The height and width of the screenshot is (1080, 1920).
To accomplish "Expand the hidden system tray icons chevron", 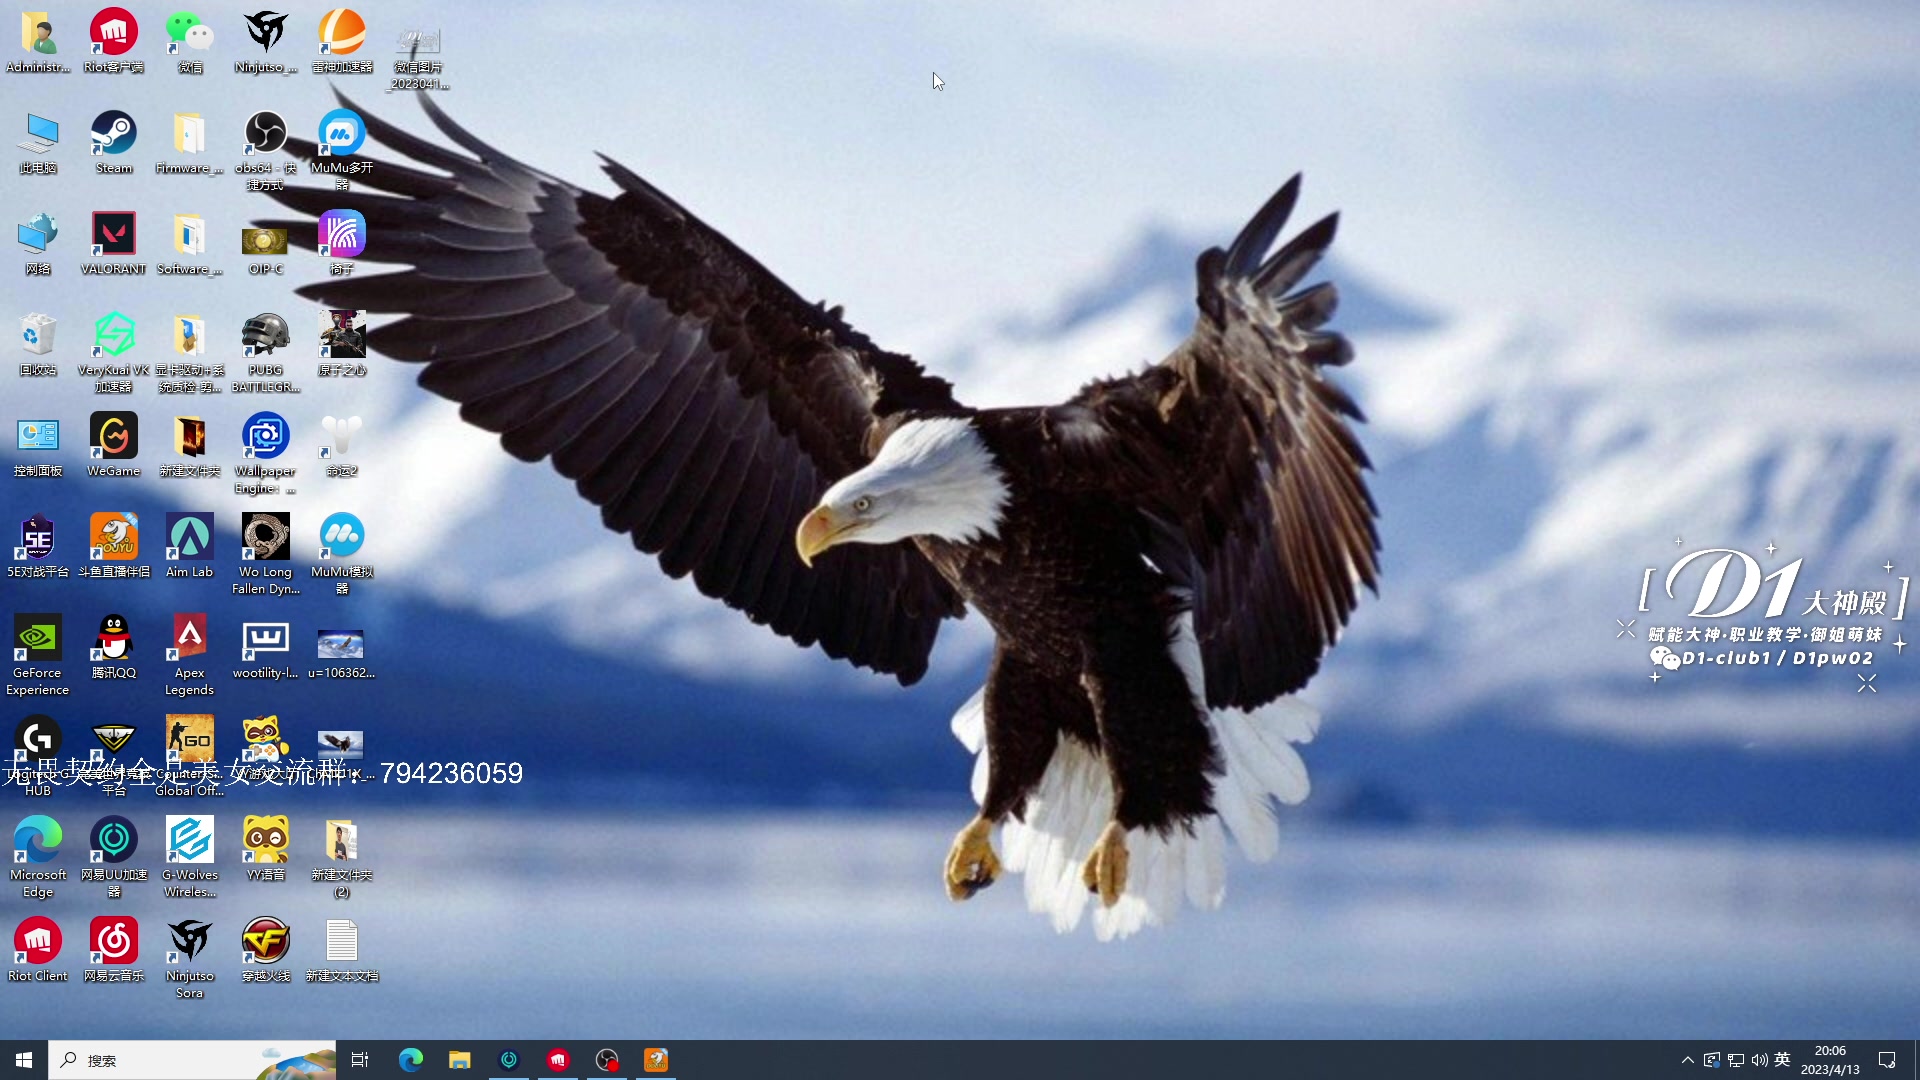I will click(x=1688, y=1060).
